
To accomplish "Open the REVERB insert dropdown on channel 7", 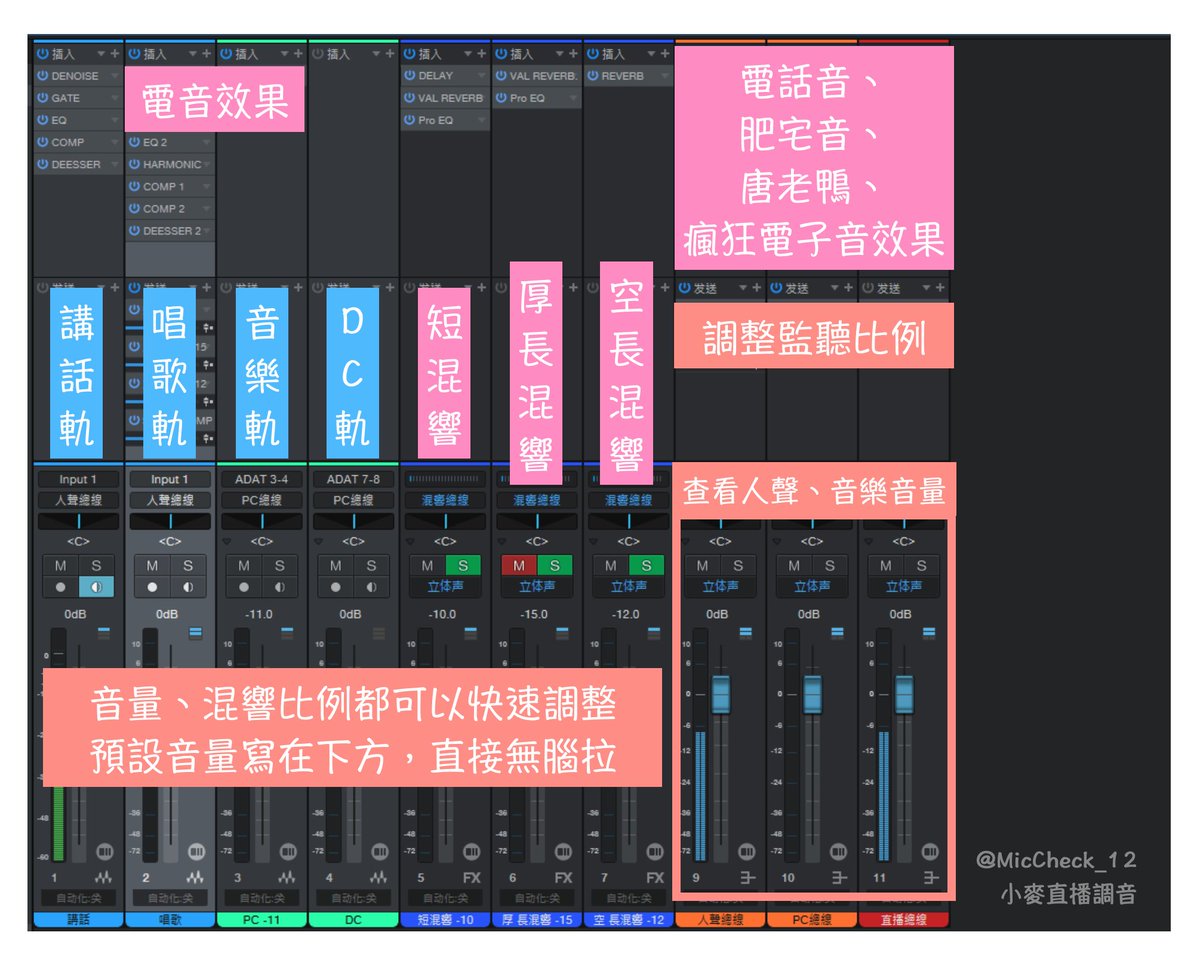I will [666, 76].
